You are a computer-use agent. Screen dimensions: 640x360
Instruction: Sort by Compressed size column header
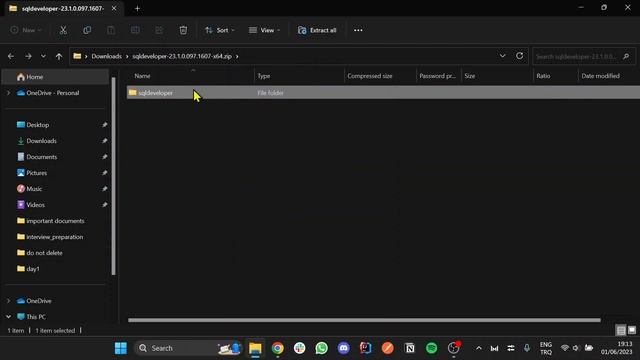tap(369, 76)
